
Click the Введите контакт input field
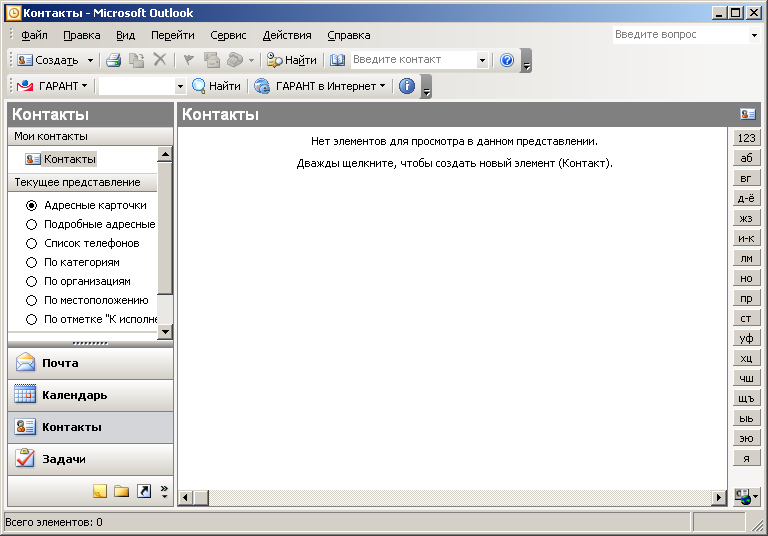click(x=413, y=60)
